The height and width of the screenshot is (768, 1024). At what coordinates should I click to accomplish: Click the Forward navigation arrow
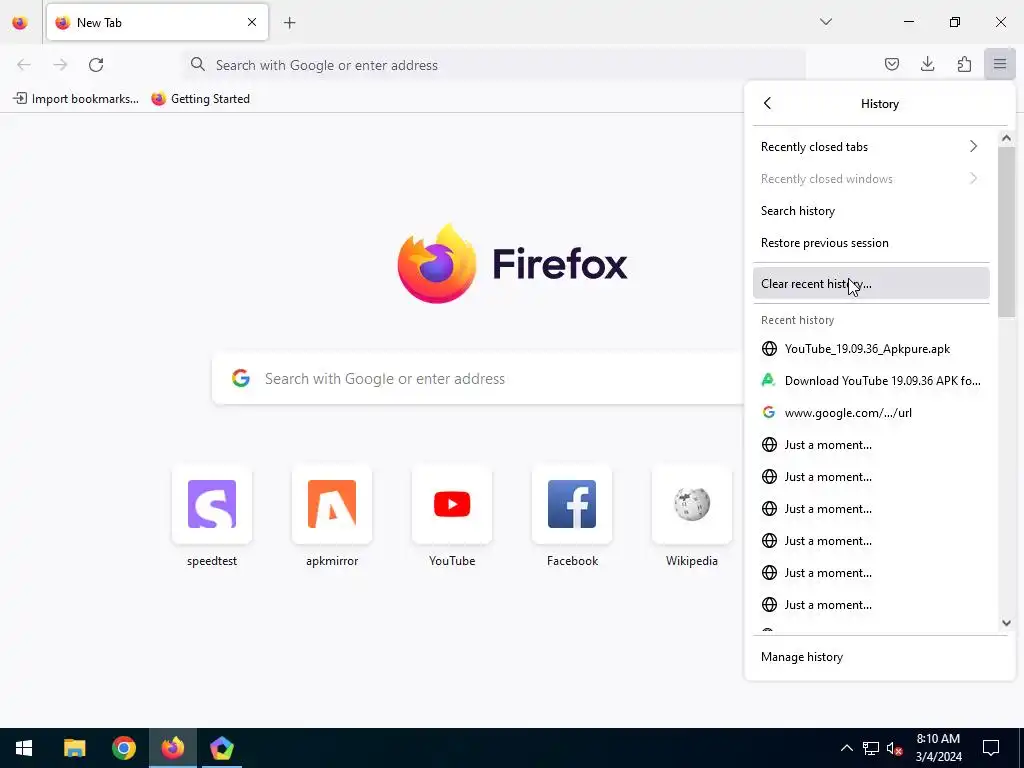tap(60, 65)
